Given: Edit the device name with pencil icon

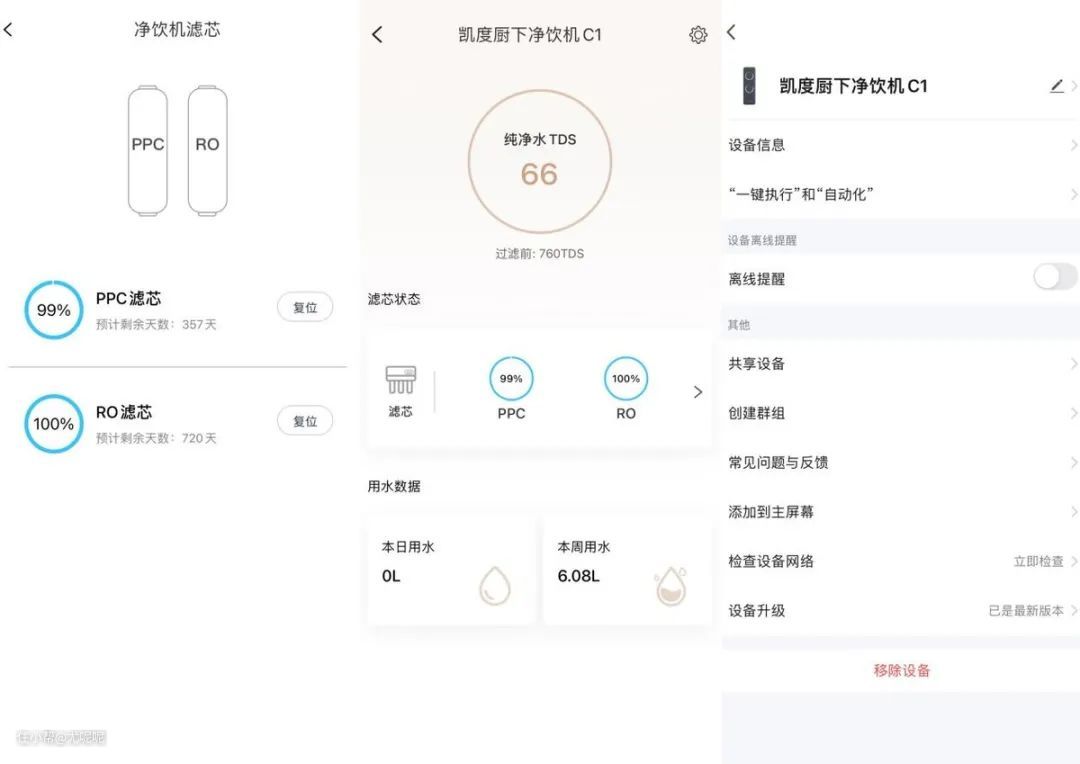Looking at the screenshot, I should tap(1057, 85).
